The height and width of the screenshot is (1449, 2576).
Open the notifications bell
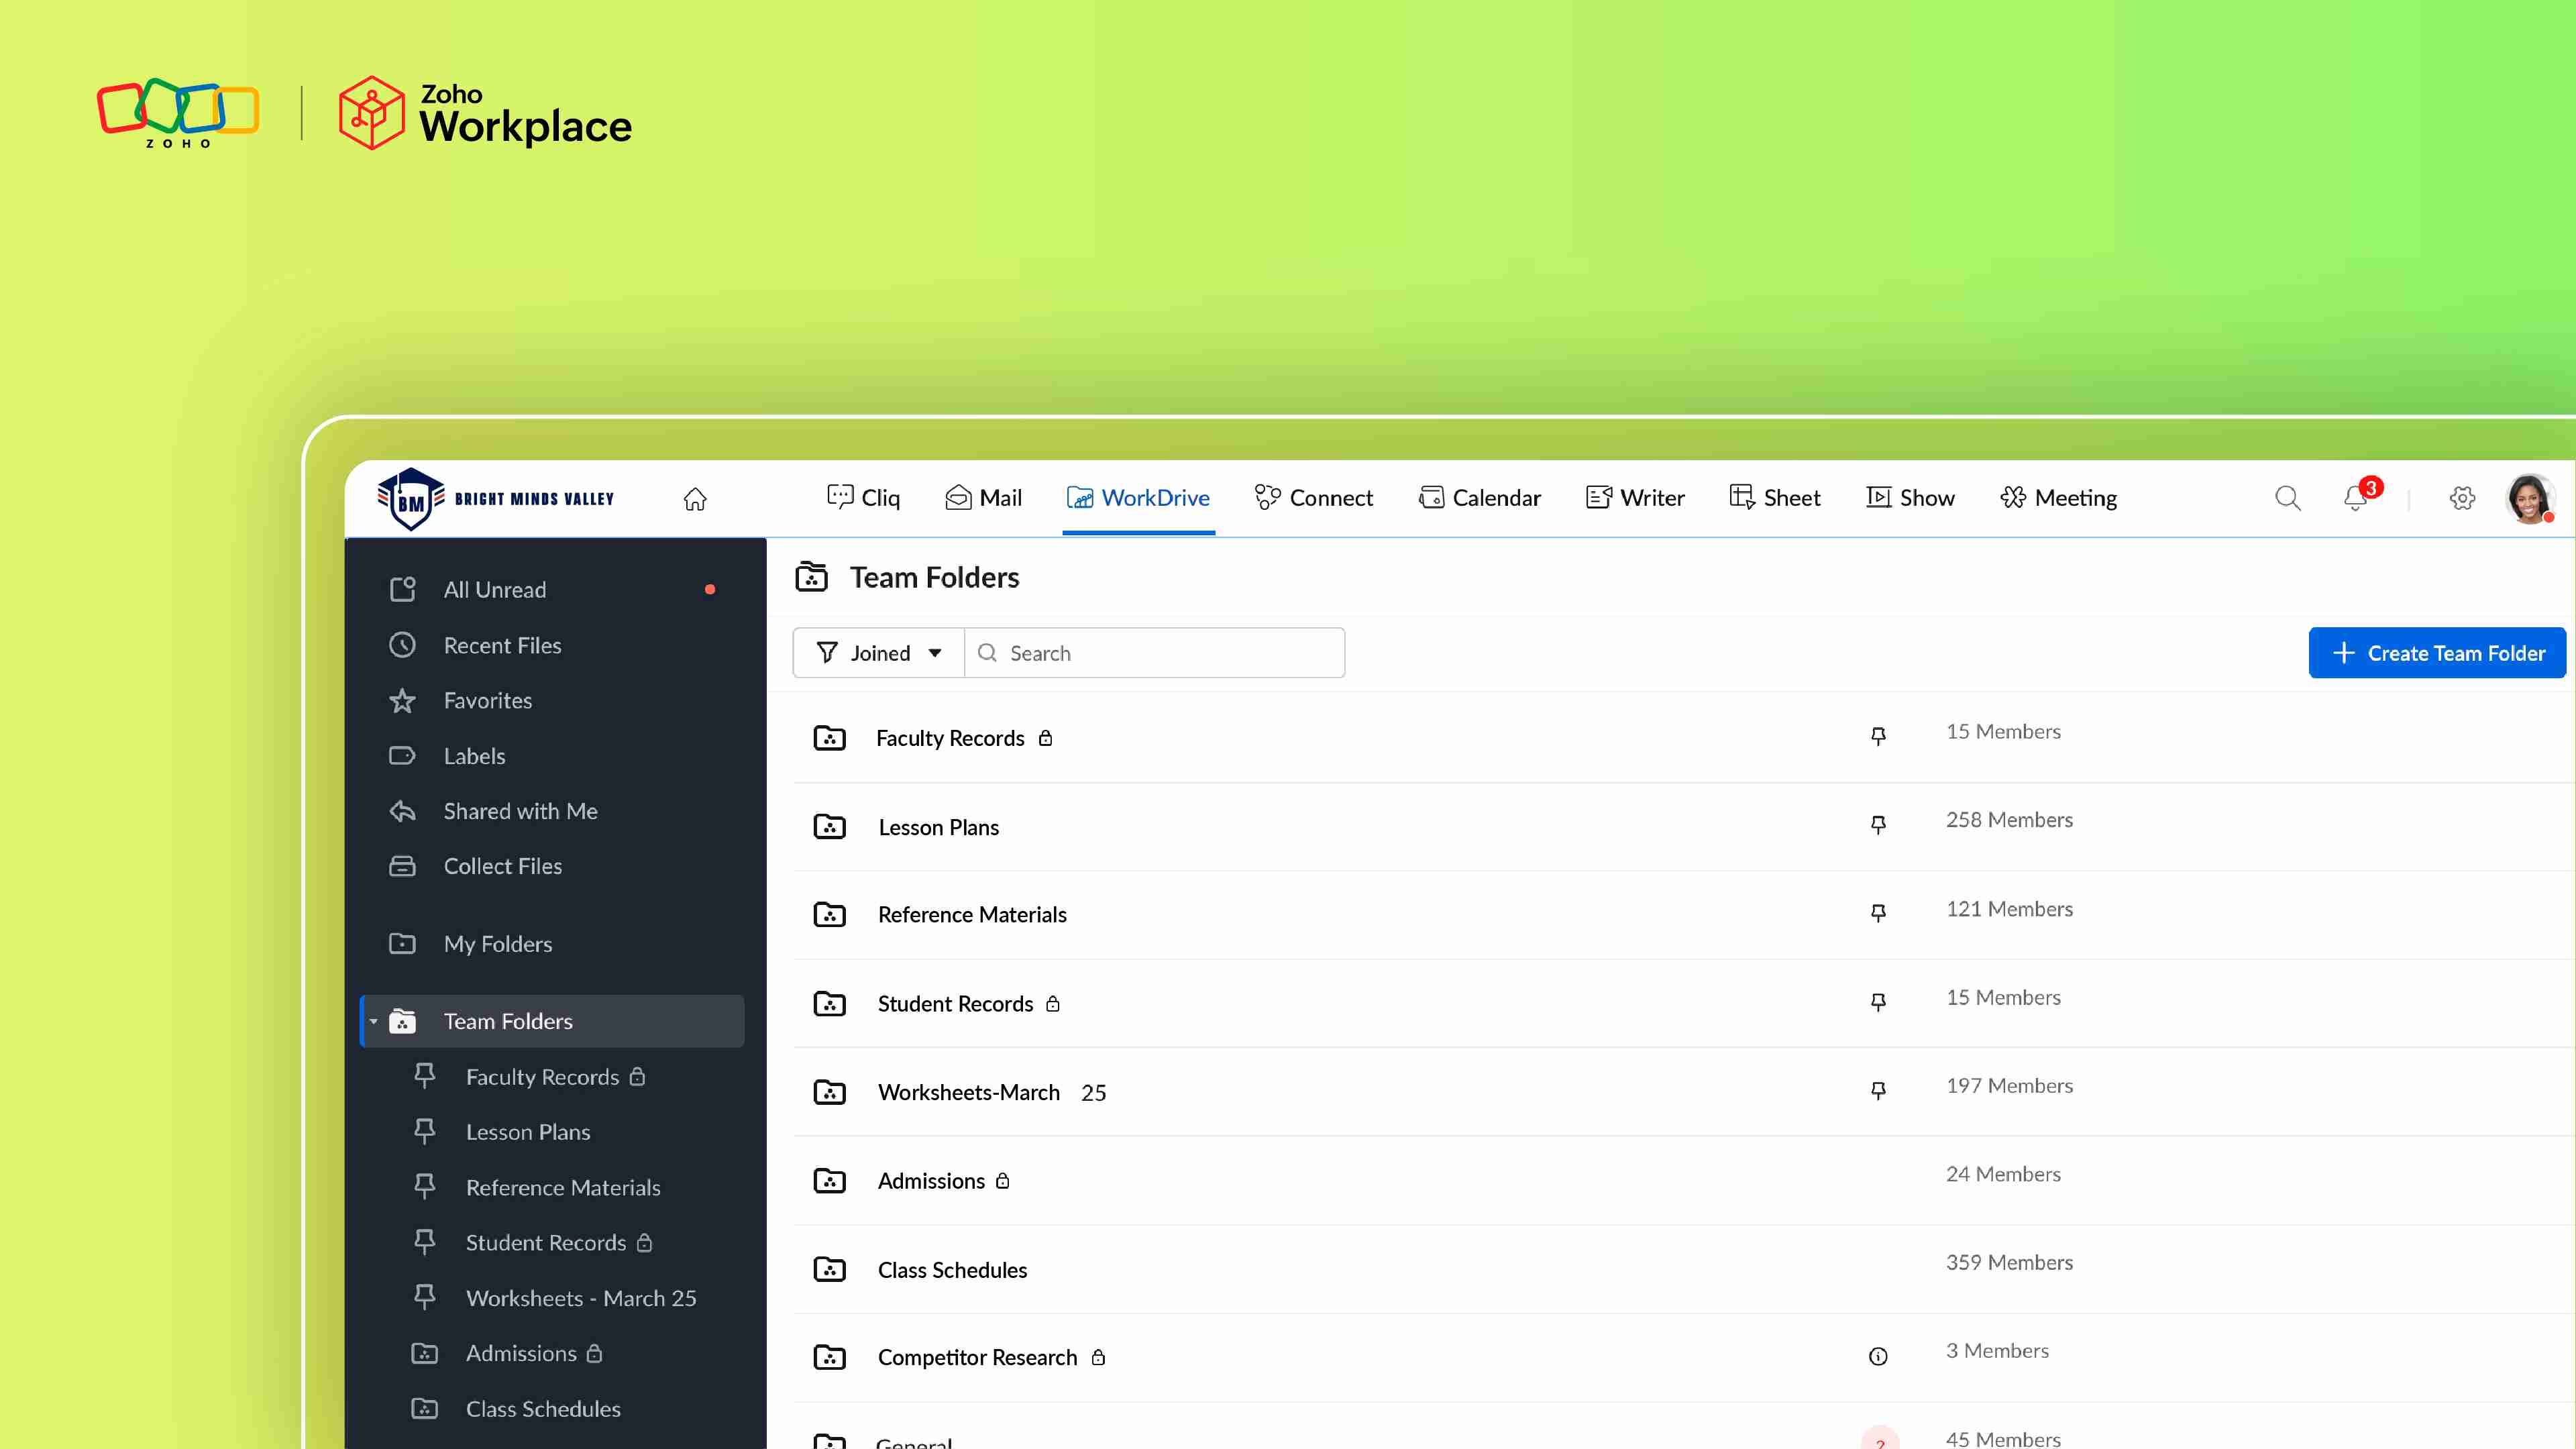pyautogui.click(x=2355, y=498)
